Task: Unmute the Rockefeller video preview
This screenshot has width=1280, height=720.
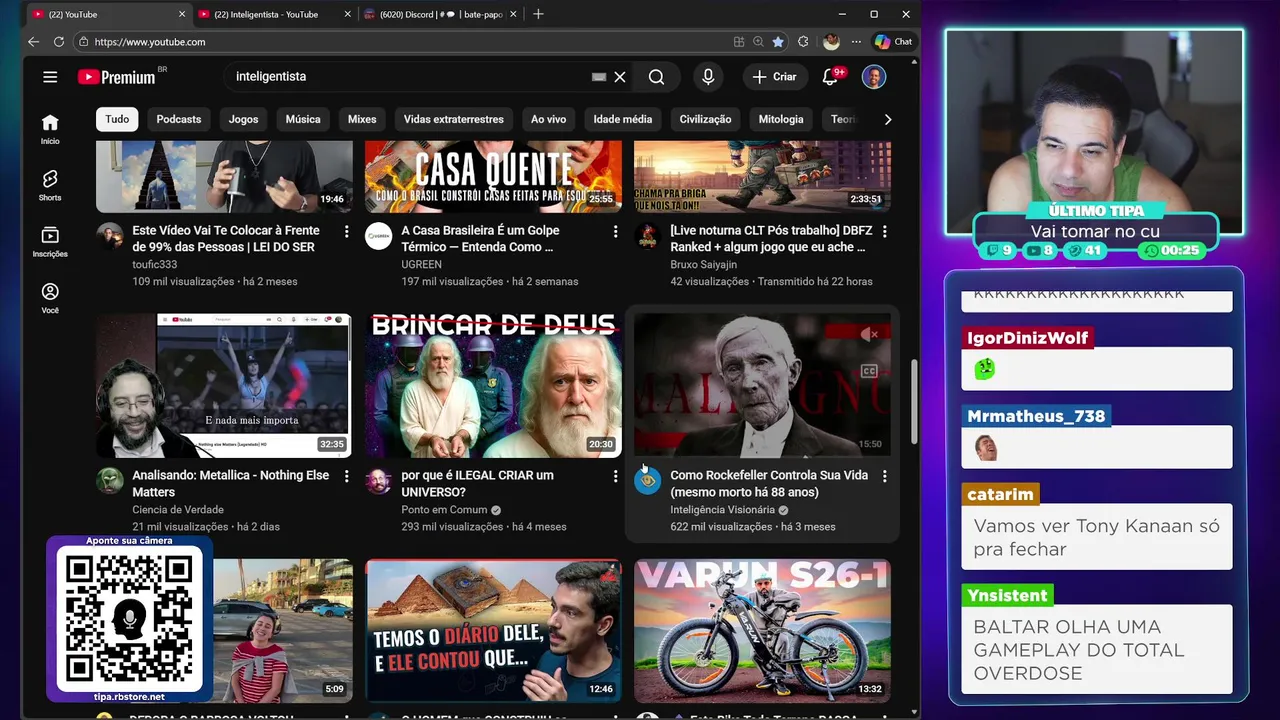Action: 869,335
